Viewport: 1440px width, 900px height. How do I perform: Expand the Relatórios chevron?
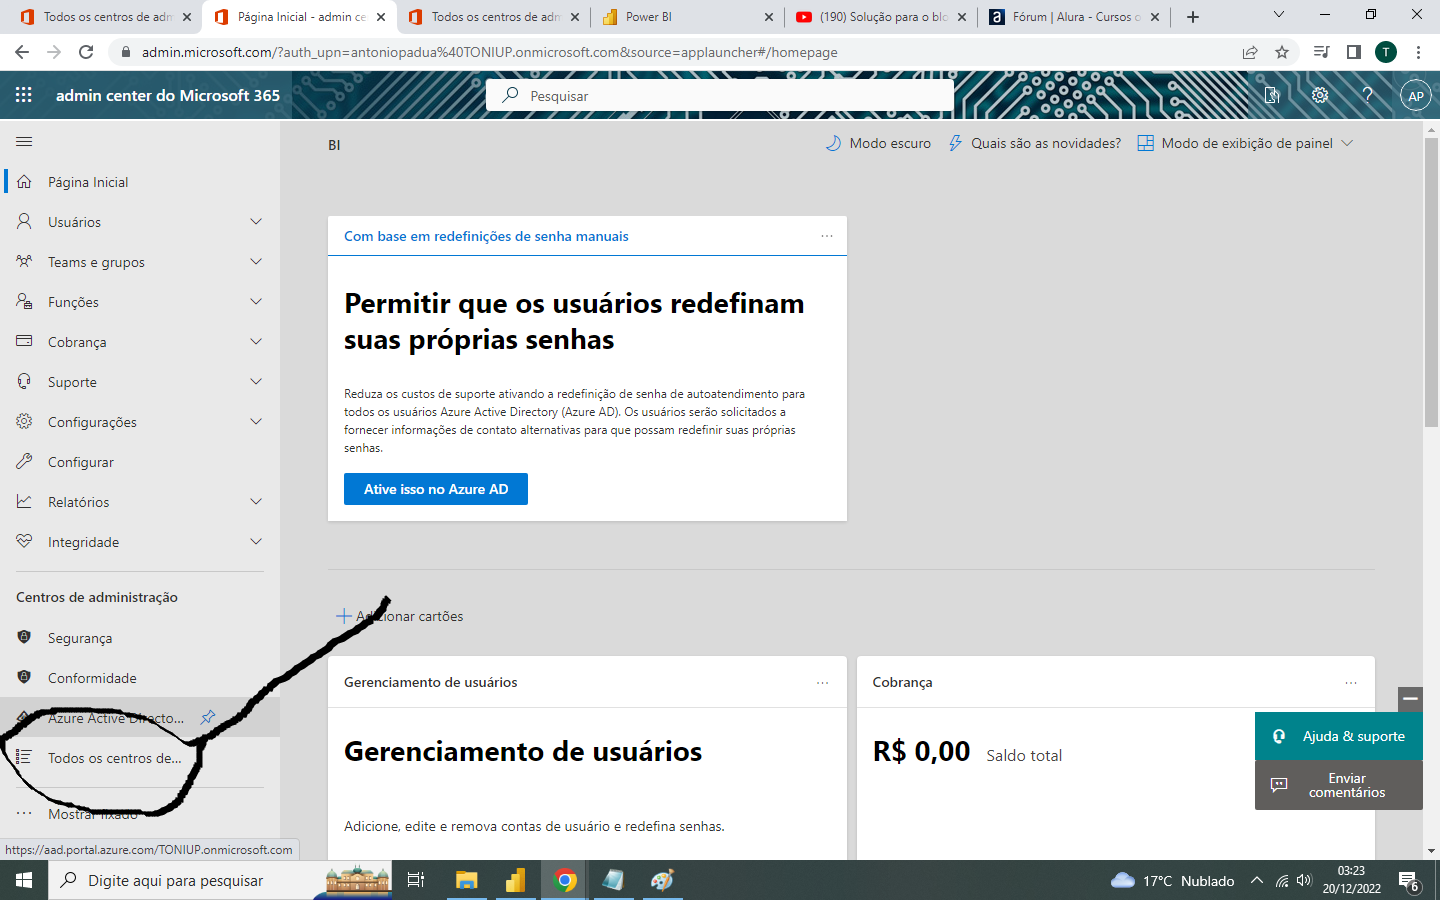click(256, 502)
